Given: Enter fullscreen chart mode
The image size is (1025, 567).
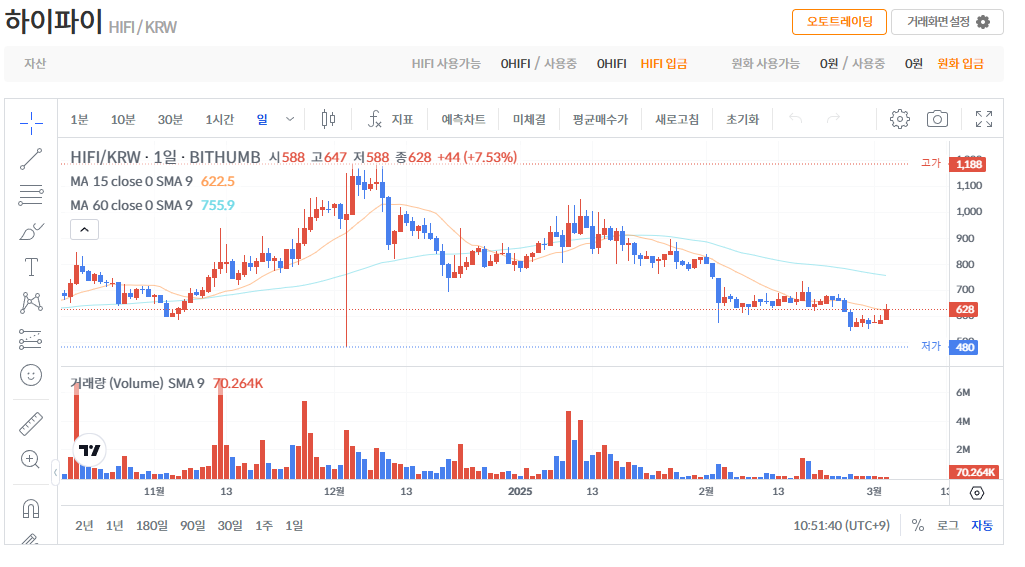Looking at the screenshot, I should [x=984, y=119].
